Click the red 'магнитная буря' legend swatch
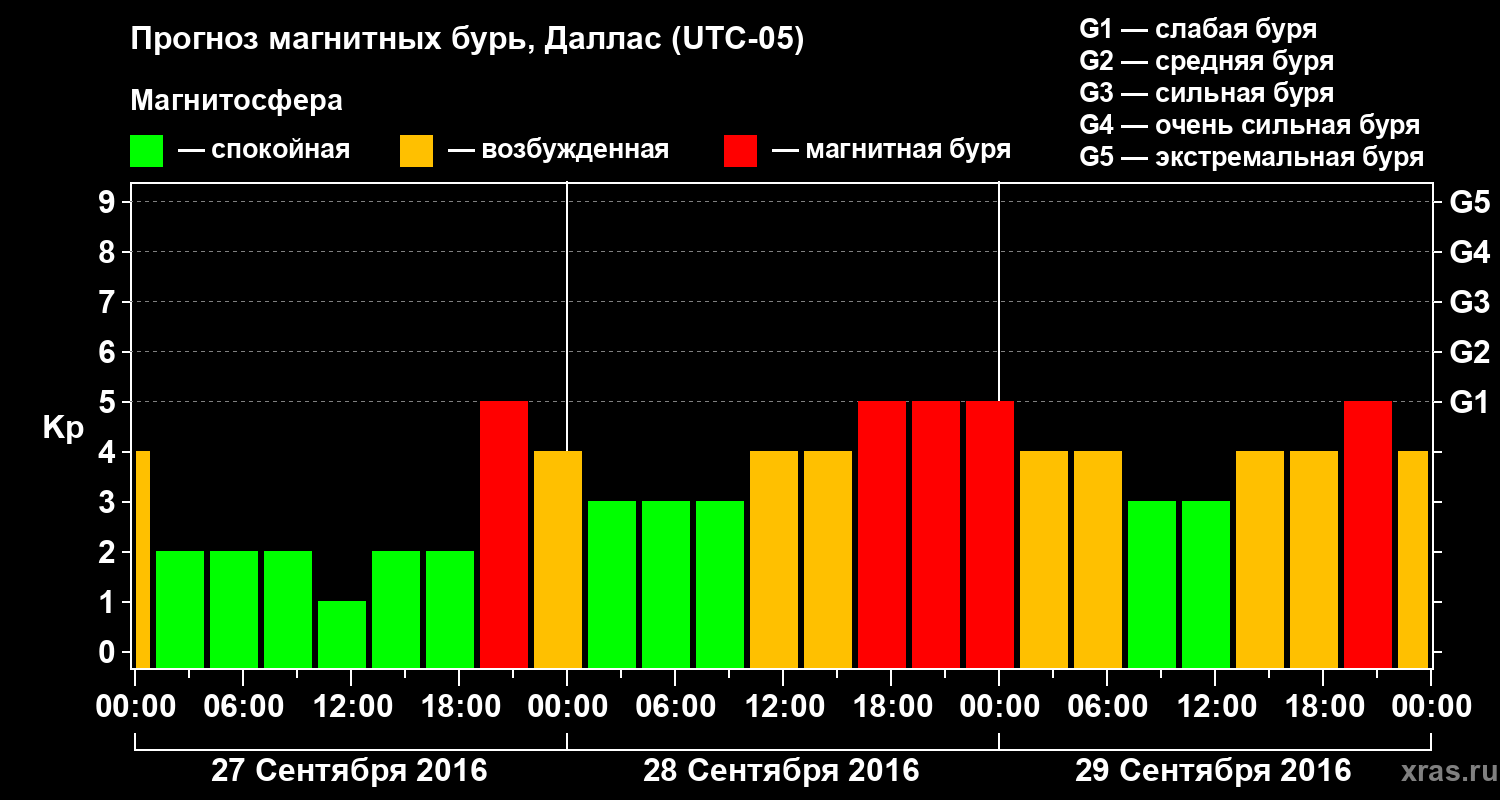This screenshot has width=1500, height=800. [x=740, y=151]
